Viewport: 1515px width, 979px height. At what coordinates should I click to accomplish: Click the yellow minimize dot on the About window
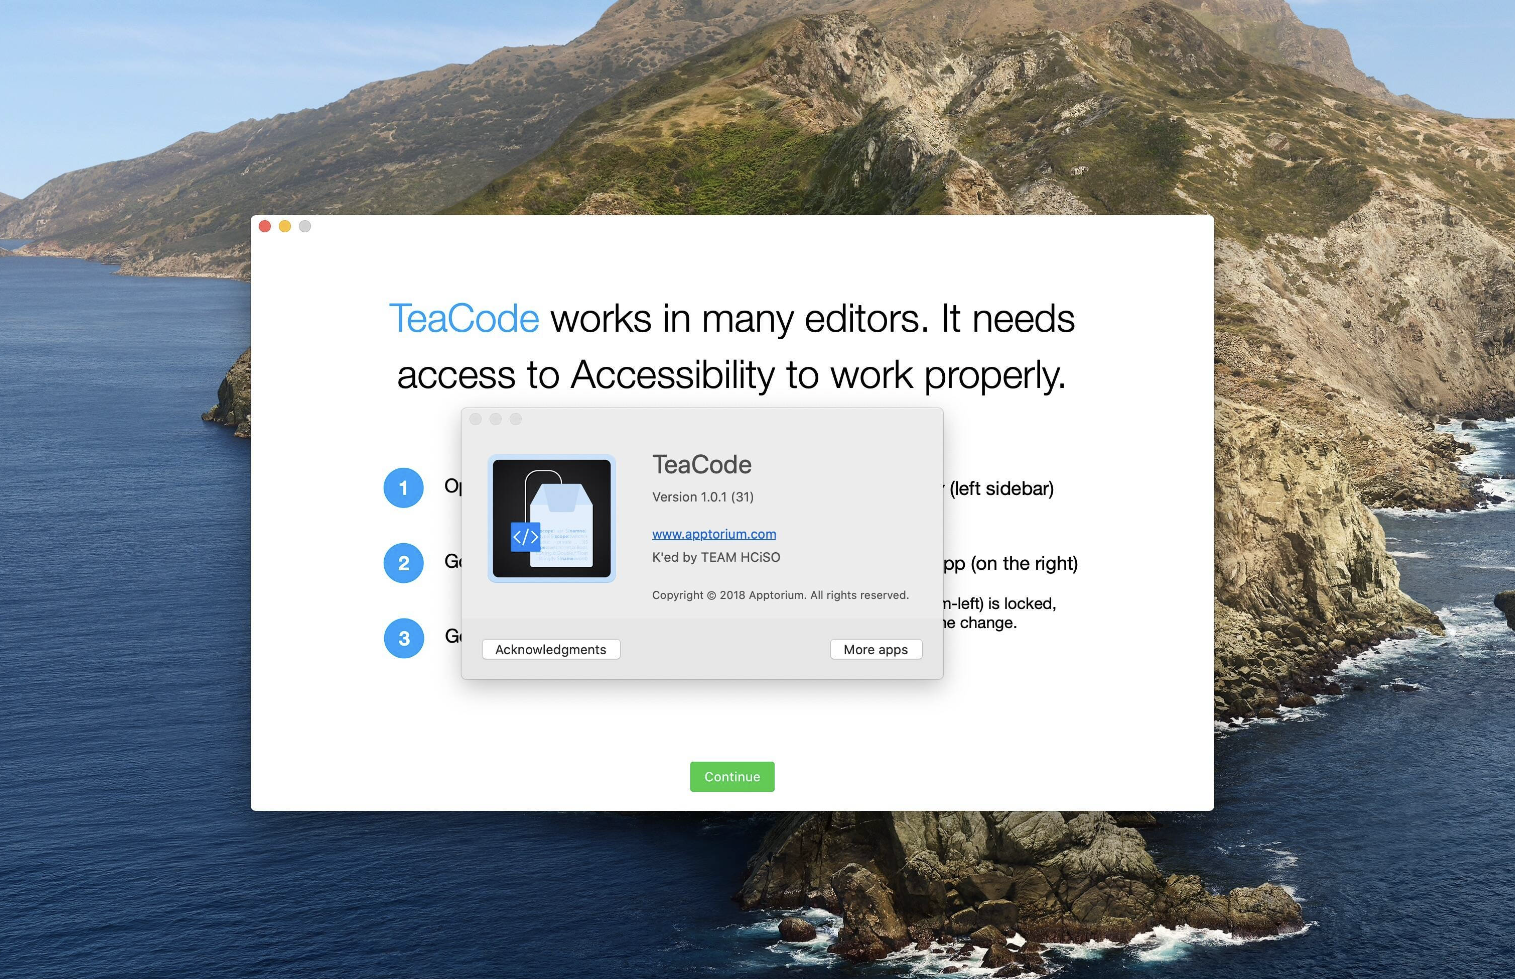[x=497, y=419]
